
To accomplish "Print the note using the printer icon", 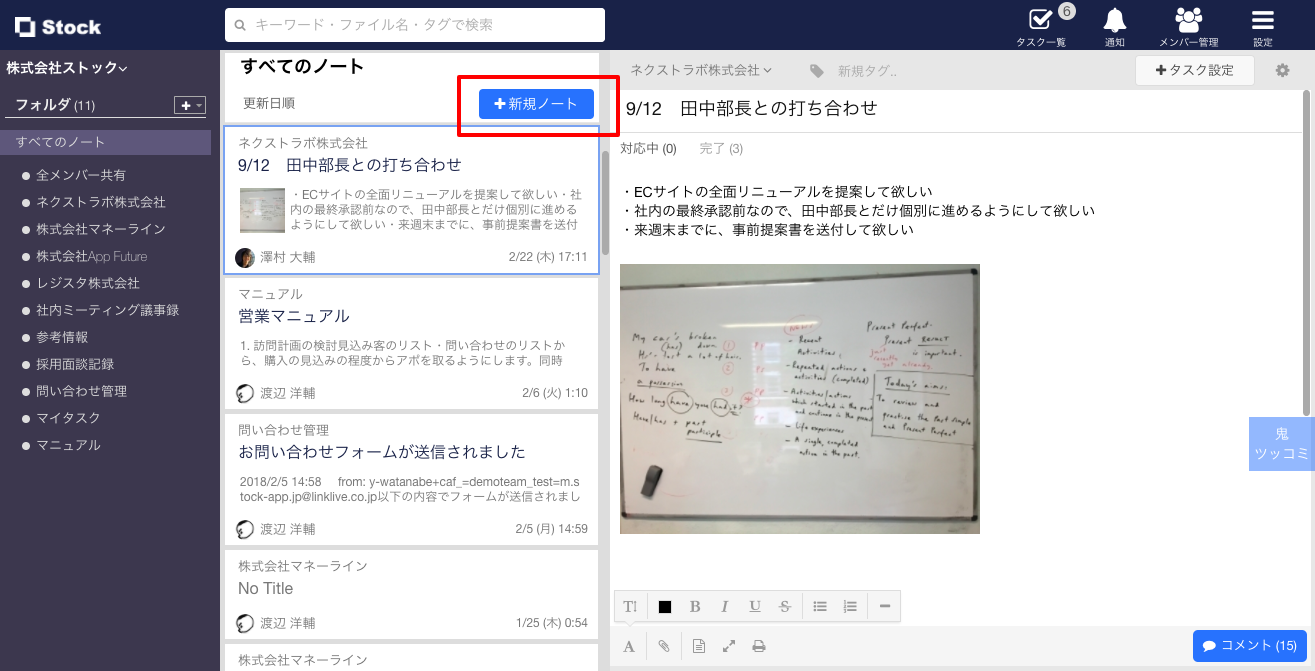I will point(759,645).
